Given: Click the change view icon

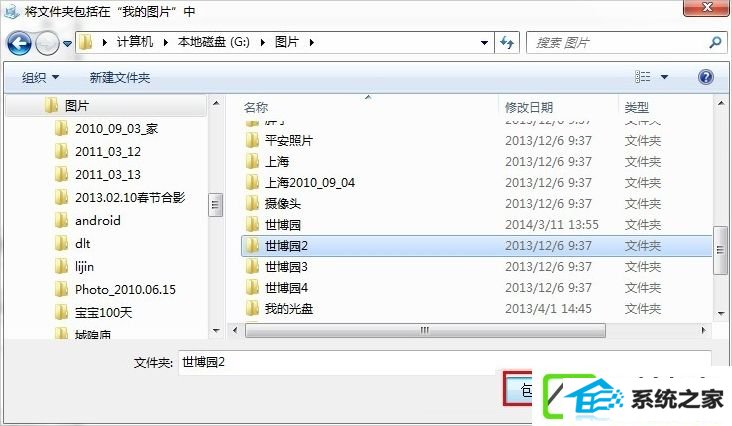Looking at the screenshot, I should 643,77.
